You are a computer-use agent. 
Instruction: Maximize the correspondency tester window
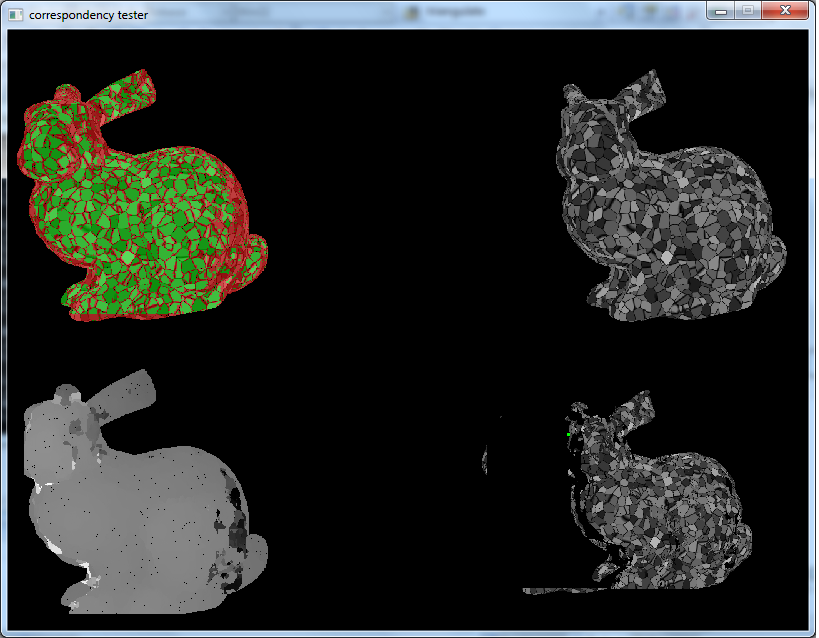[748, 10]
